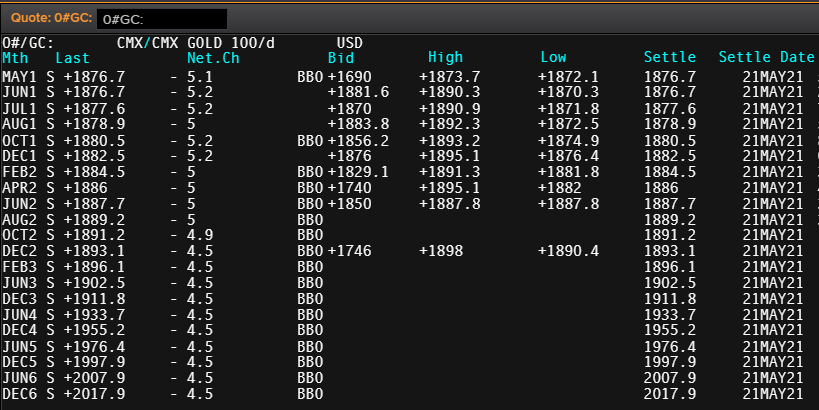Click the DEC6 contract month

coord(18,393)
